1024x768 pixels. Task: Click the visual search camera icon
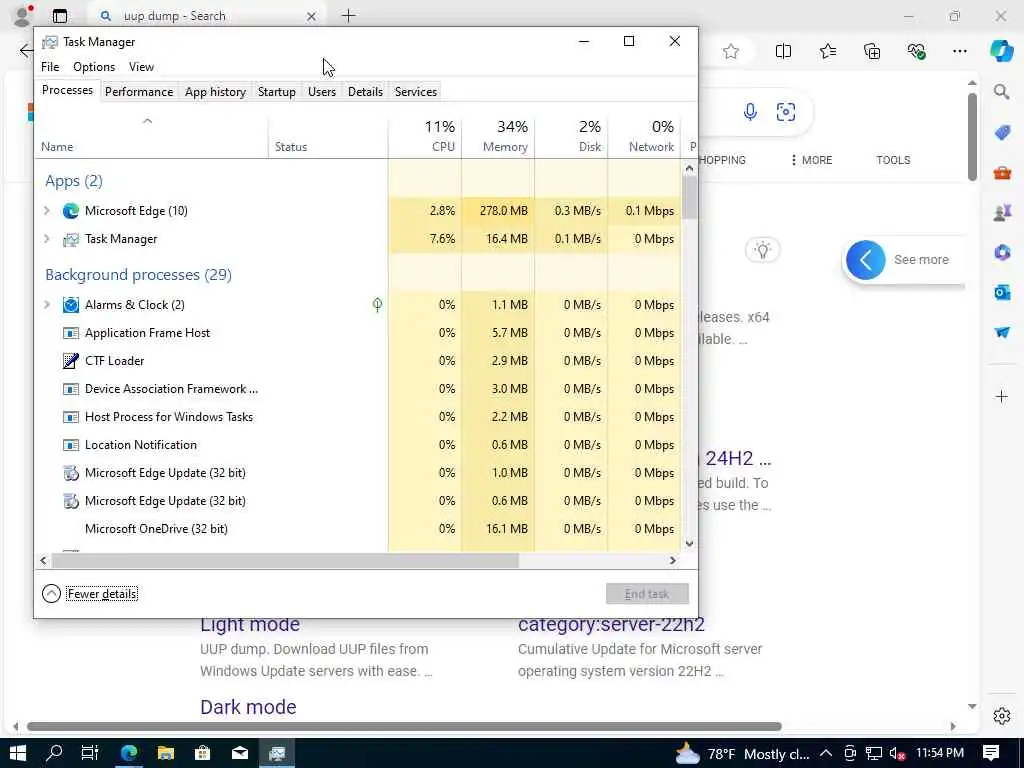786,112
